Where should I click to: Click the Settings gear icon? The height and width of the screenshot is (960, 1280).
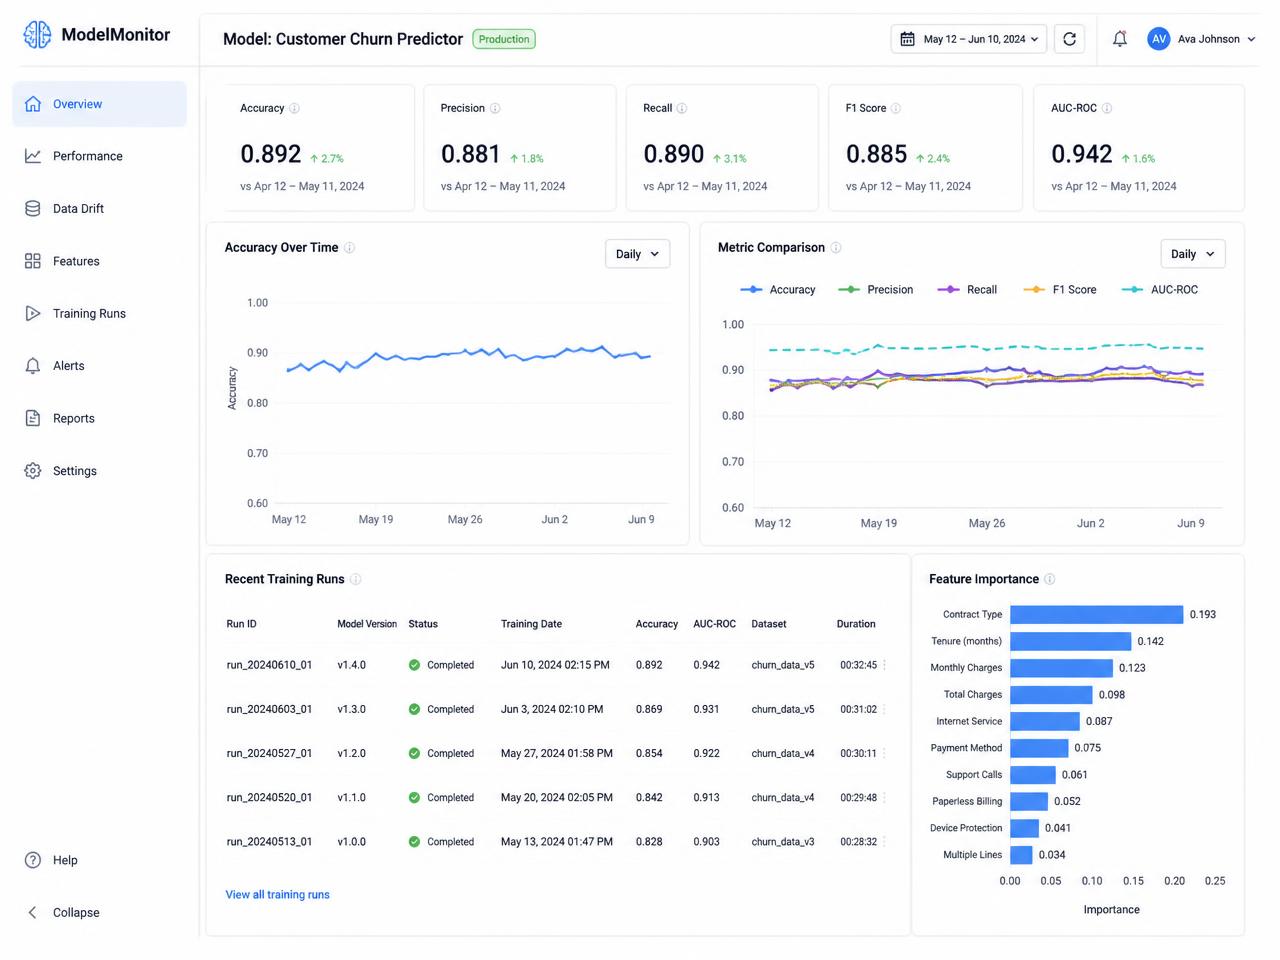point(33,471)
